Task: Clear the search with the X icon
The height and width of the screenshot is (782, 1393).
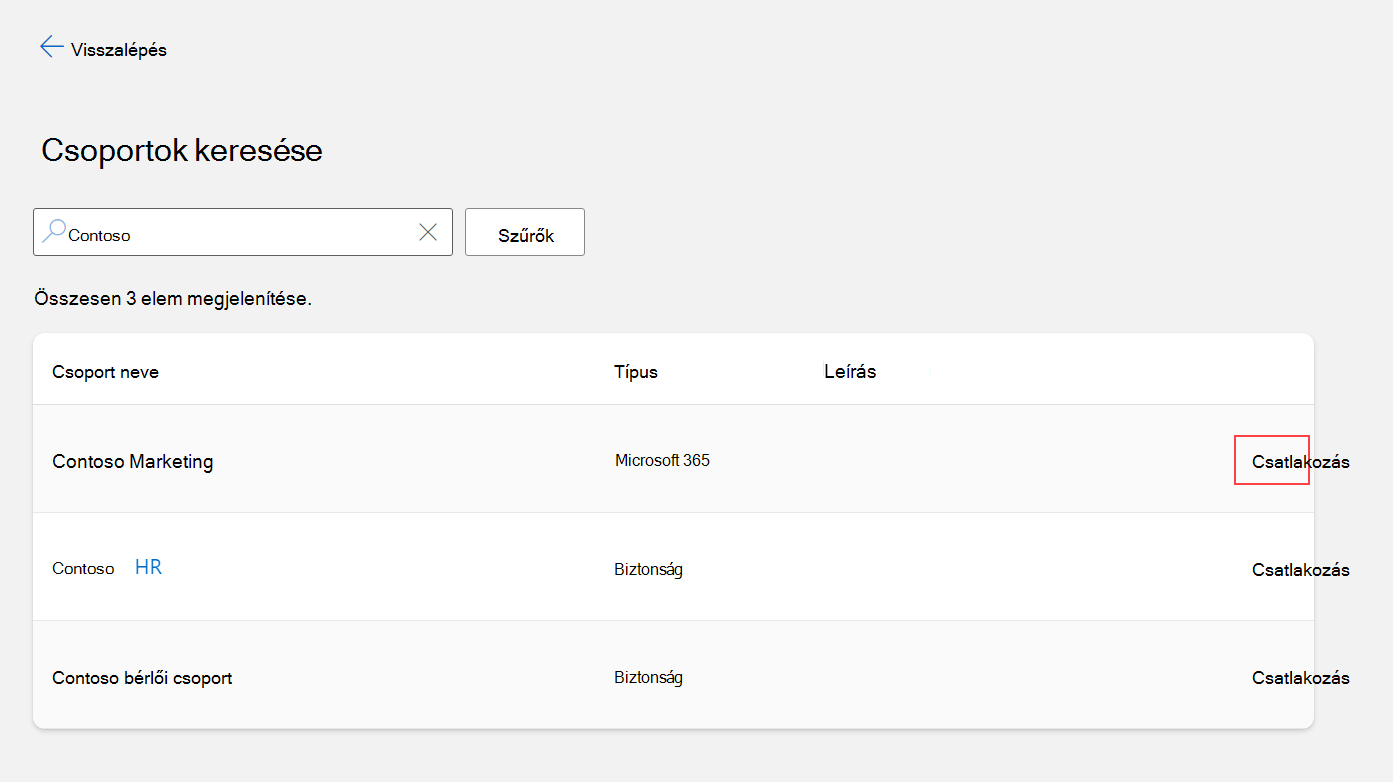Action: (x=428, y=232)
